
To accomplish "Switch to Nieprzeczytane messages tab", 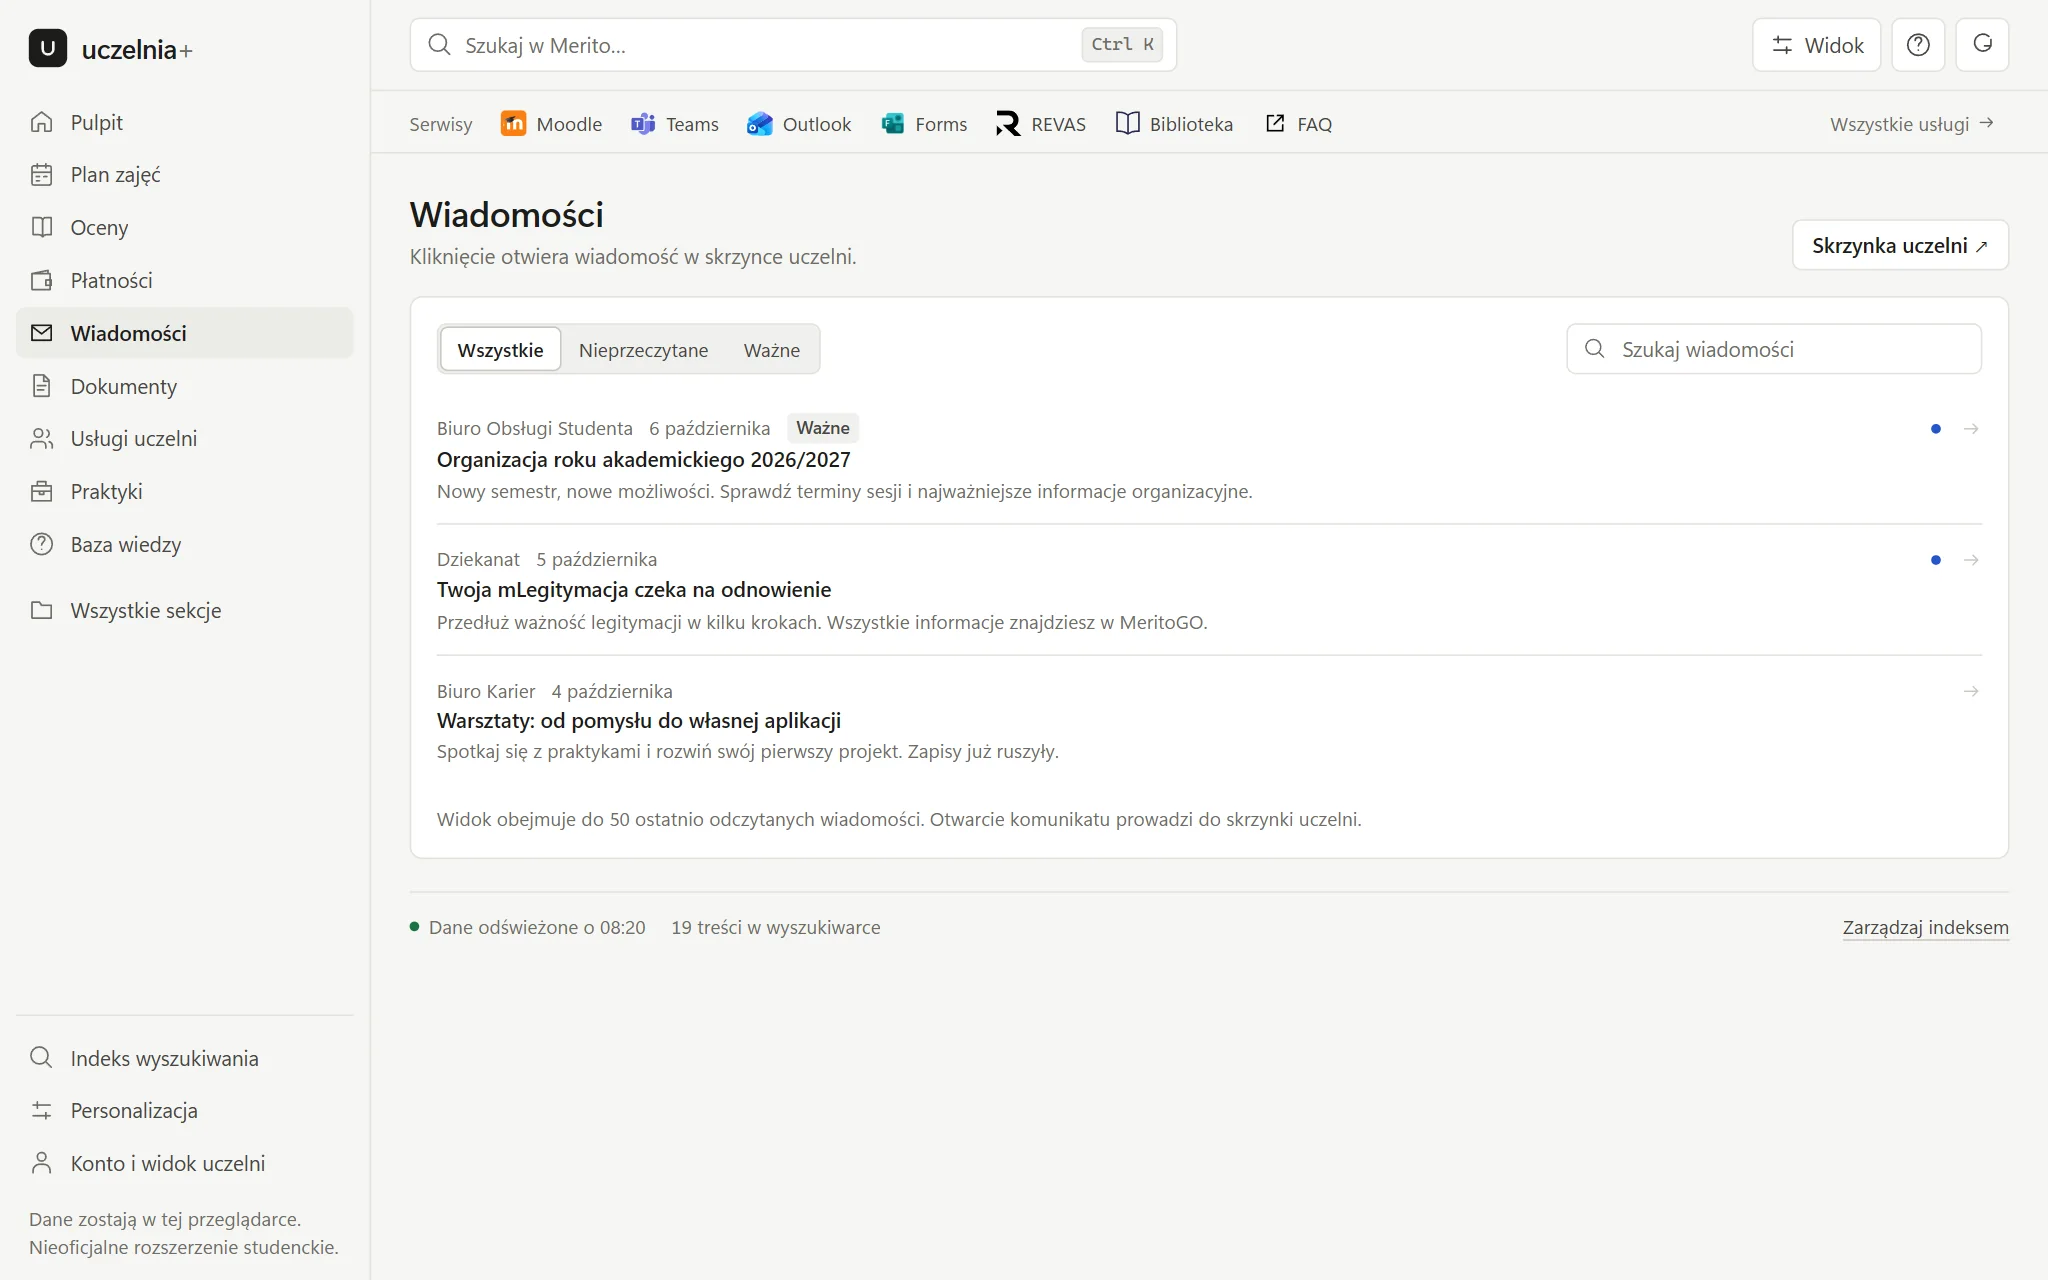I will click(x=643, y=350).
